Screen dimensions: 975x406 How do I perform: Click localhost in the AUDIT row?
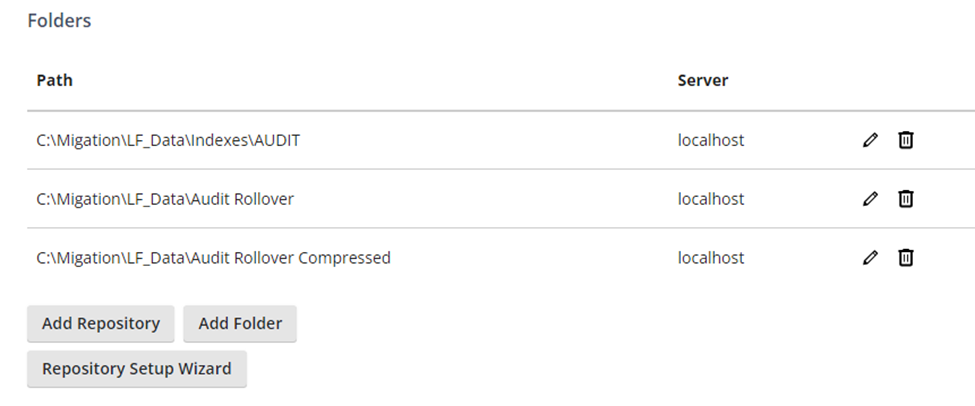tap(711, 141)
